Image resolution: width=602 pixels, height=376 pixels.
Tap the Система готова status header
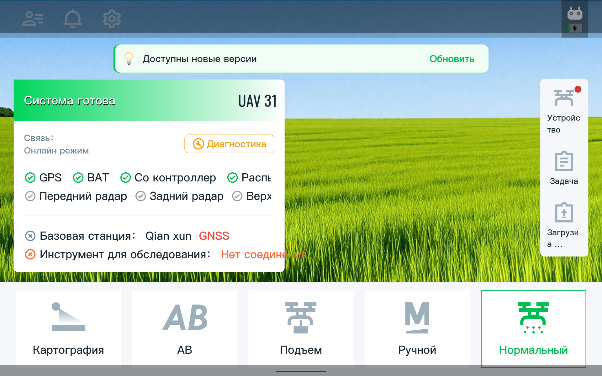click(x=69, y=101)
